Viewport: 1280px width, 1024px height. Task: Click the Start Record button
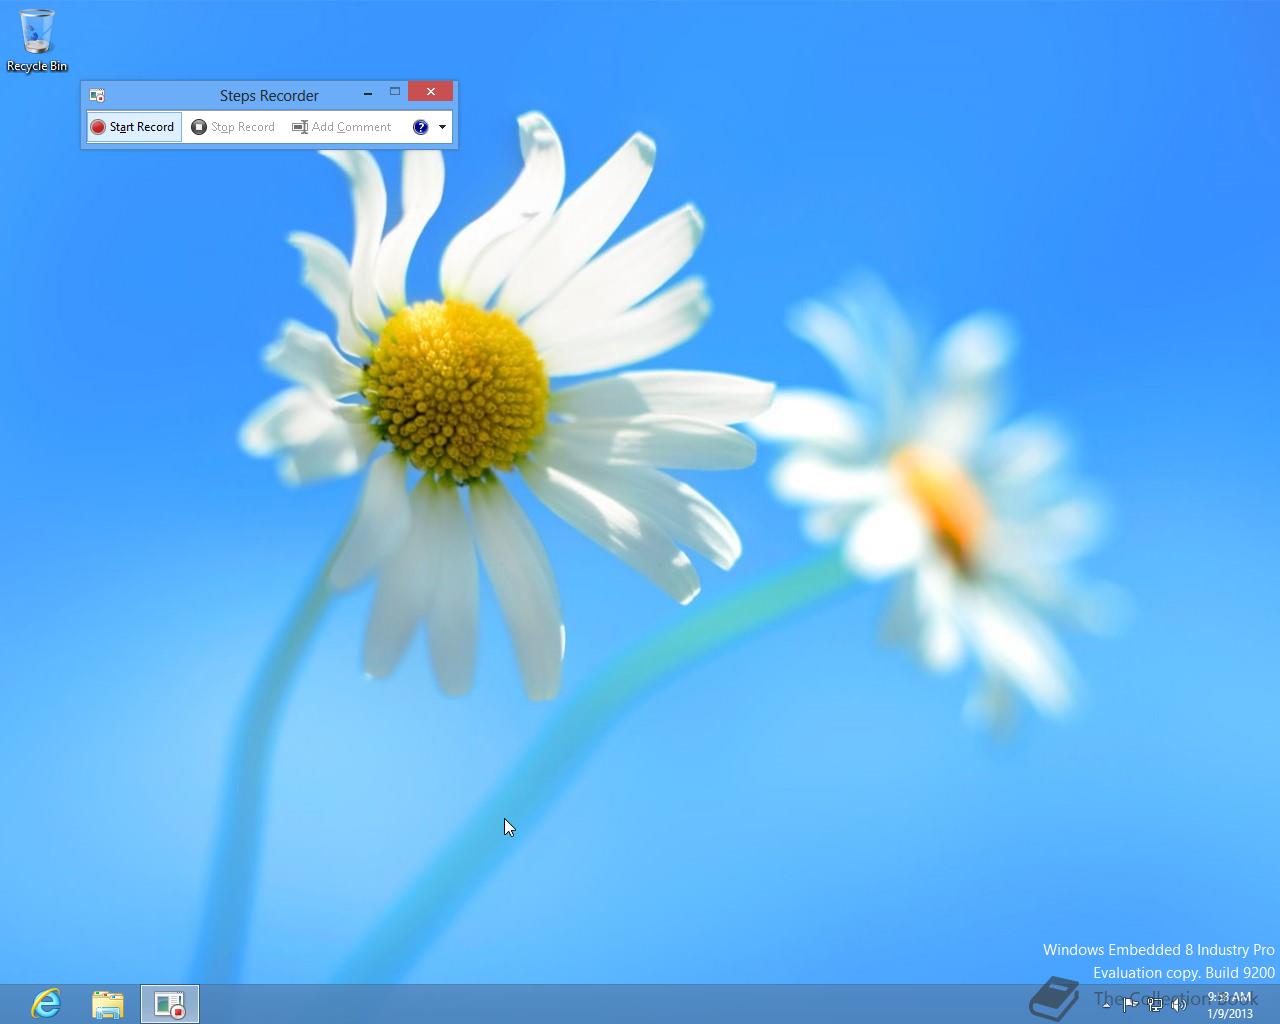tap(134, 127)
